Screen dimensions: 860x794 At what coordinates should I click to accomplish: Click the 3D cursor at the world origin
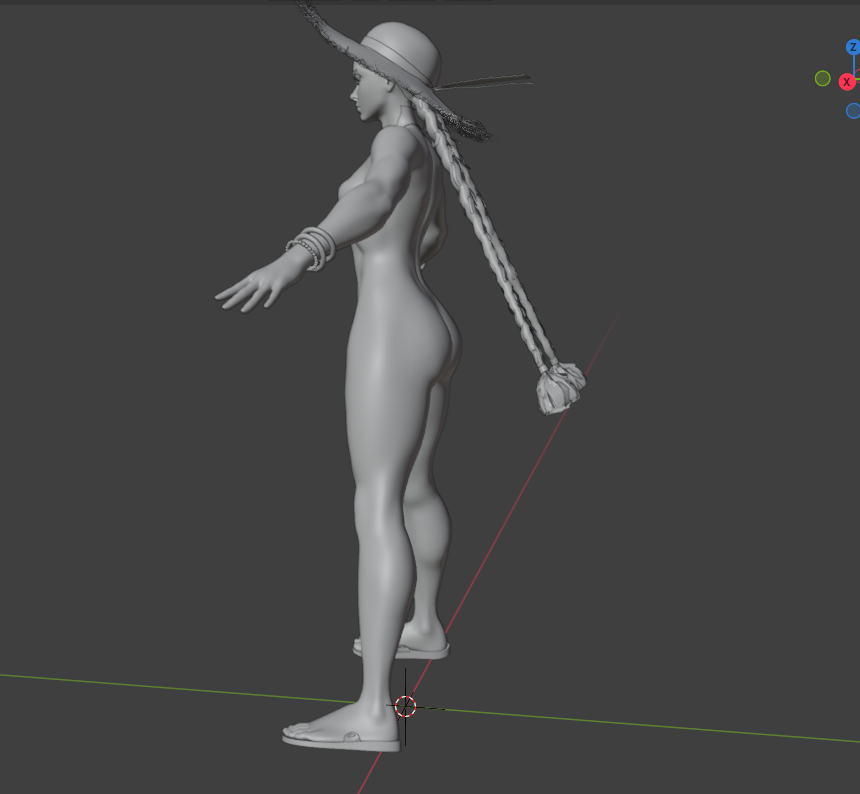[x=405, y=706]
